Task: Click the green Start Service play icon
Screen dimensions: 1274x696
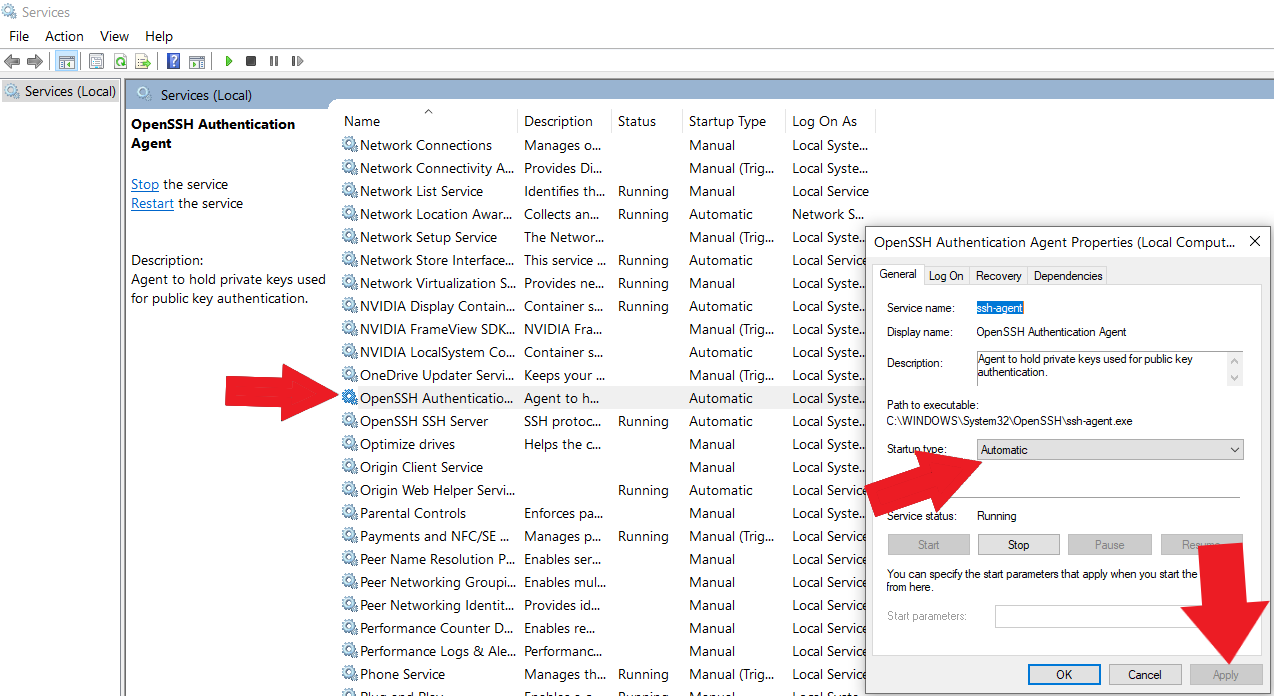Action: click(x=229, y=61)
